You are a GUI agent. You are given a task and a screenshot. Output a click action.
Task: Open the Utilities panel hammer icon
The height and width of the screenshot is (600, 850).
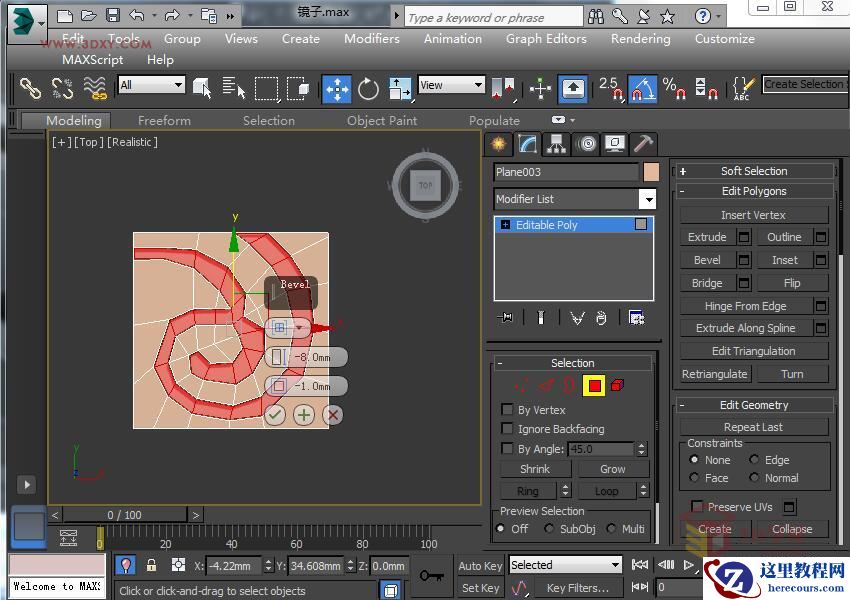point(642,144)
